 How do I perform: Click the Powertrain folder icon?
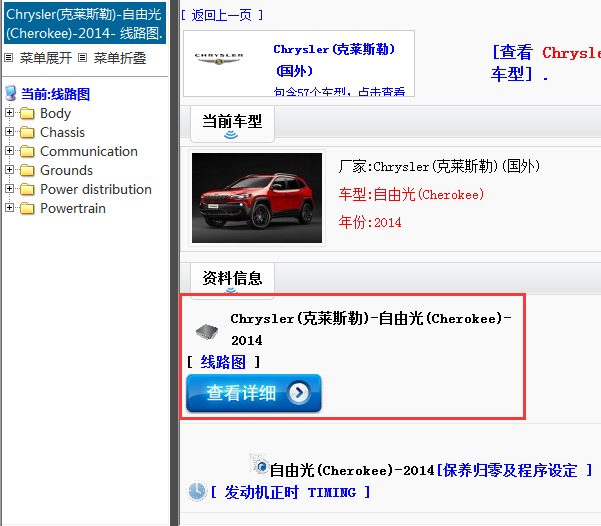coord(27,209)
